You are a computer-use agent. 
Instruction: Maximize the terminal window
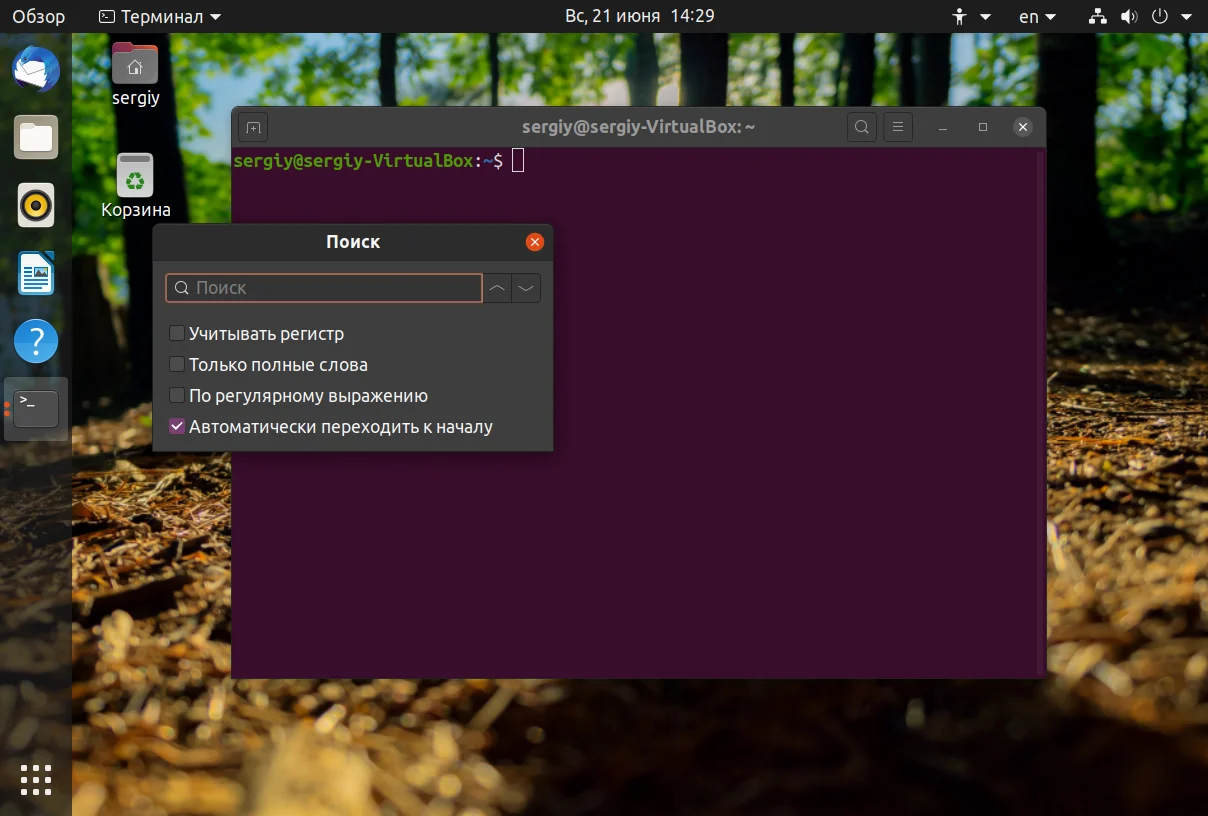(x=983, y=127)
